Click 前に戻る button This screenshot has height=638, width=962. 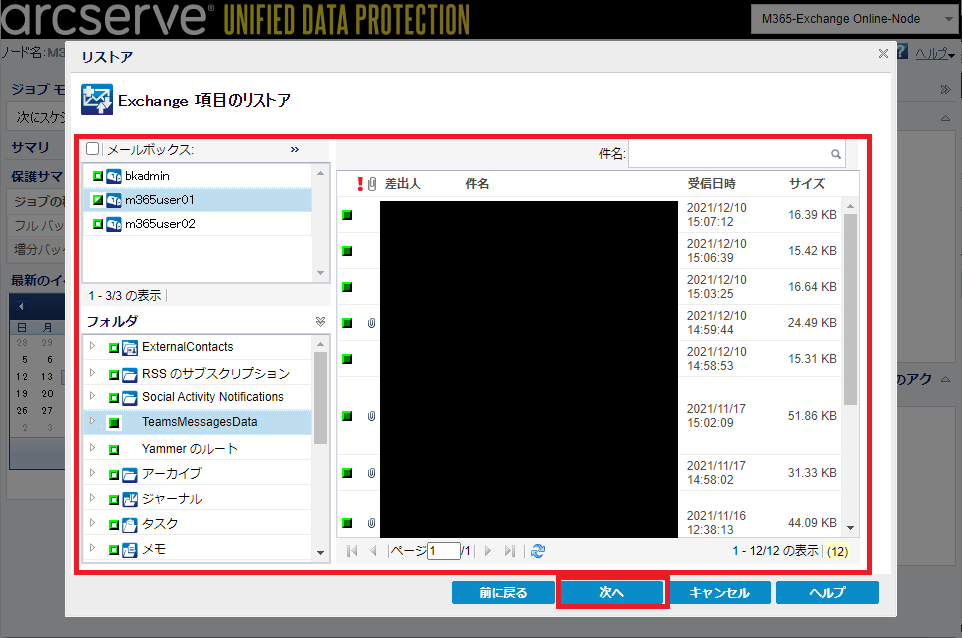click(503, 593)
